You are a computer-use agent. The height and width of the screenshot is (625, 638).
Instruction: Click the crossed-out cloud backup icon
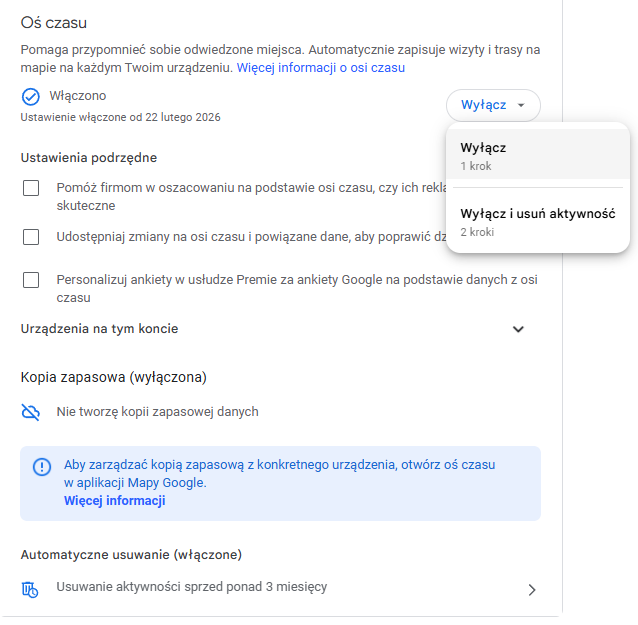[x=31, y=412]
